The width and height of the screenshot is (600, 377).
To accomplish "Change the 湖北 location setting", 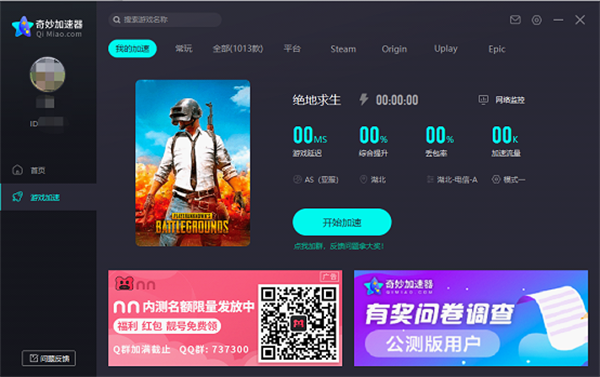I will (373, 179).
